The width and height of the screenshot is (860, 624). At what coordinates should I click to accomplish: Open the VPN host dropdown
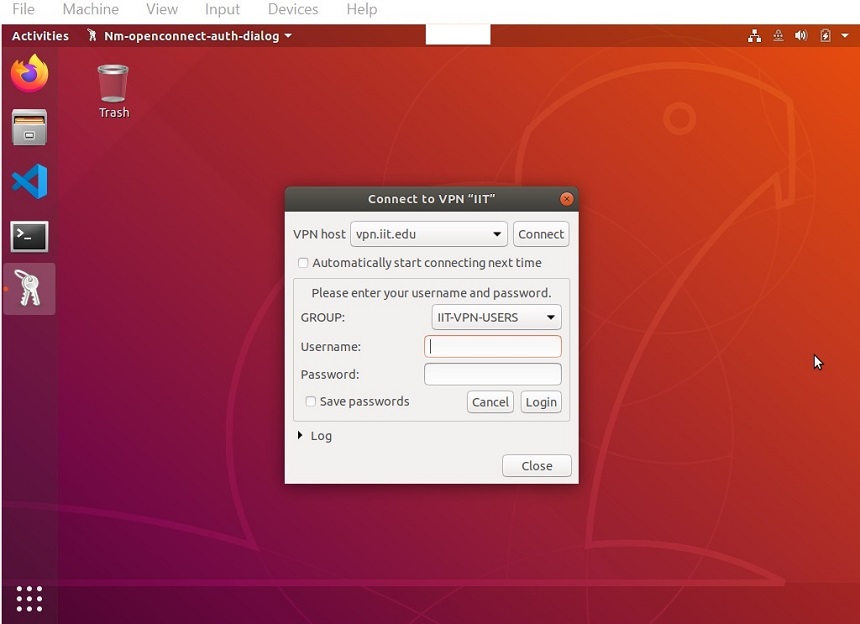coord(429,234)
